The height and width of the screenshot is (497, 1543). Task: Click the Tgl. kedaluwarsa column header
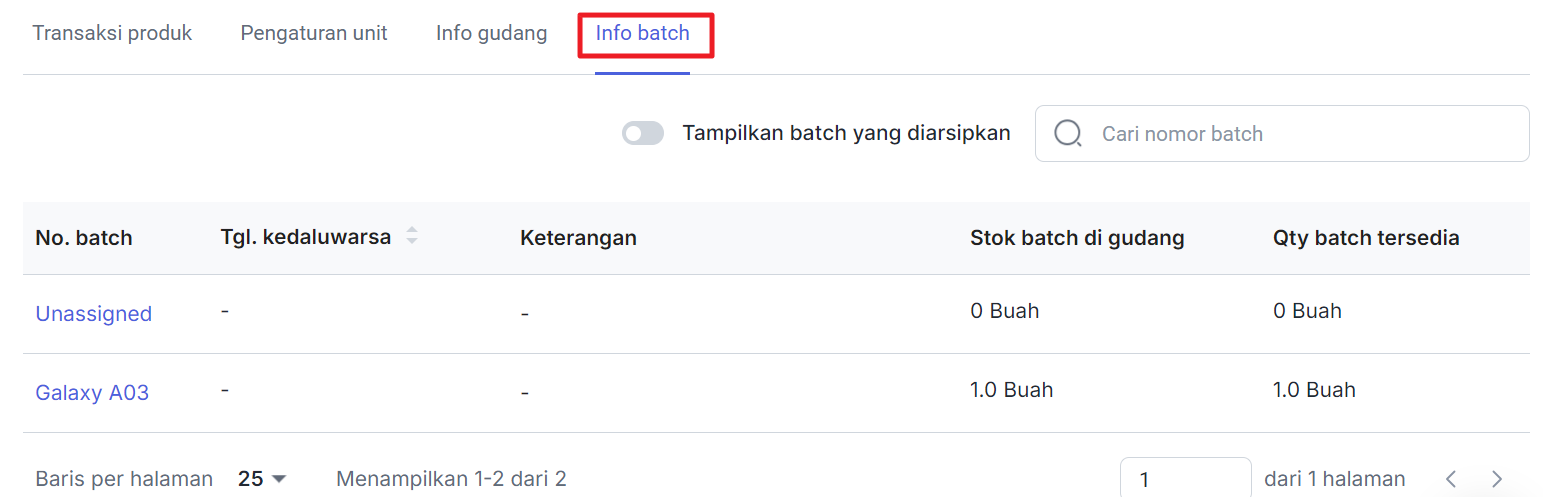pos(305,237)
